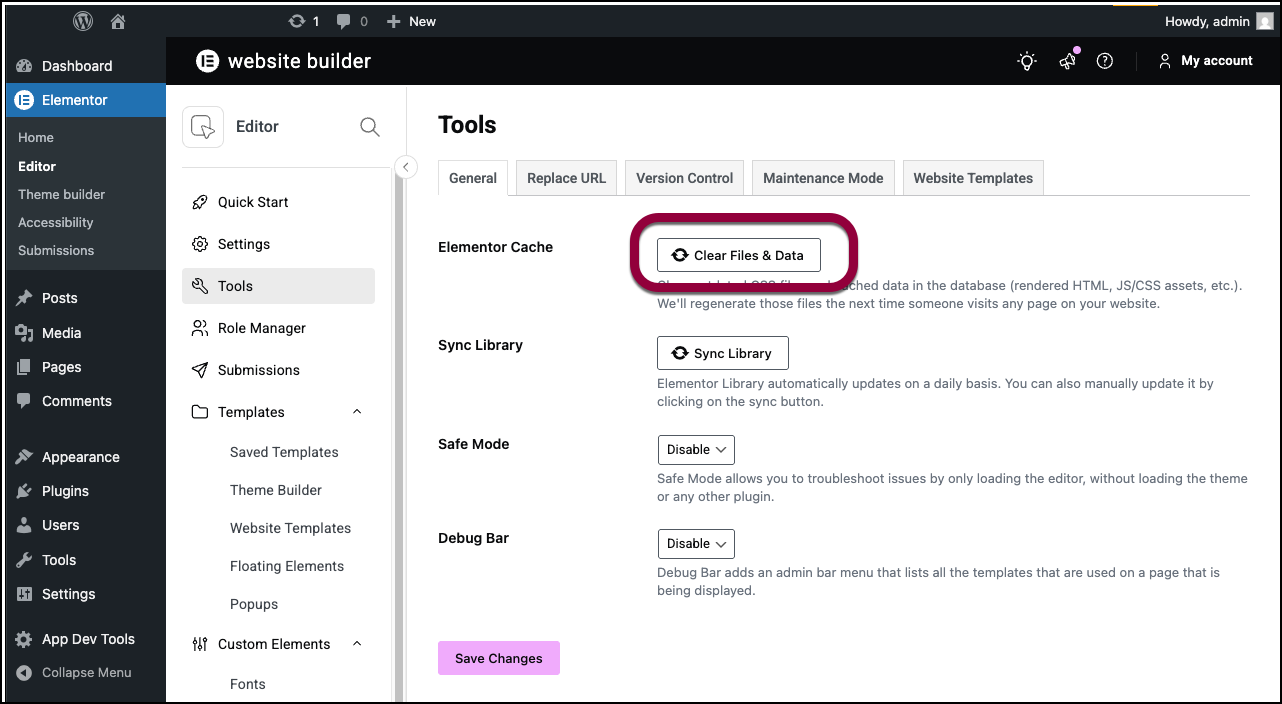The height and width of the screenshot is (704, 1282).
Task: Click the Clear Files & Data button
Action: click(x=738, y=255)
